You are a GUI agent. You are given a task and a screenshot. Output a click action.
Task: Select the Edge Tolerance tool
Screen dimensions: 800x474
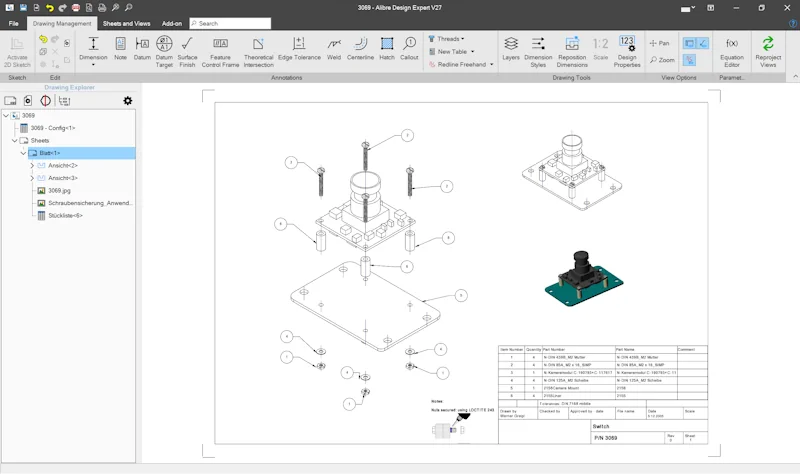point(299,48)
